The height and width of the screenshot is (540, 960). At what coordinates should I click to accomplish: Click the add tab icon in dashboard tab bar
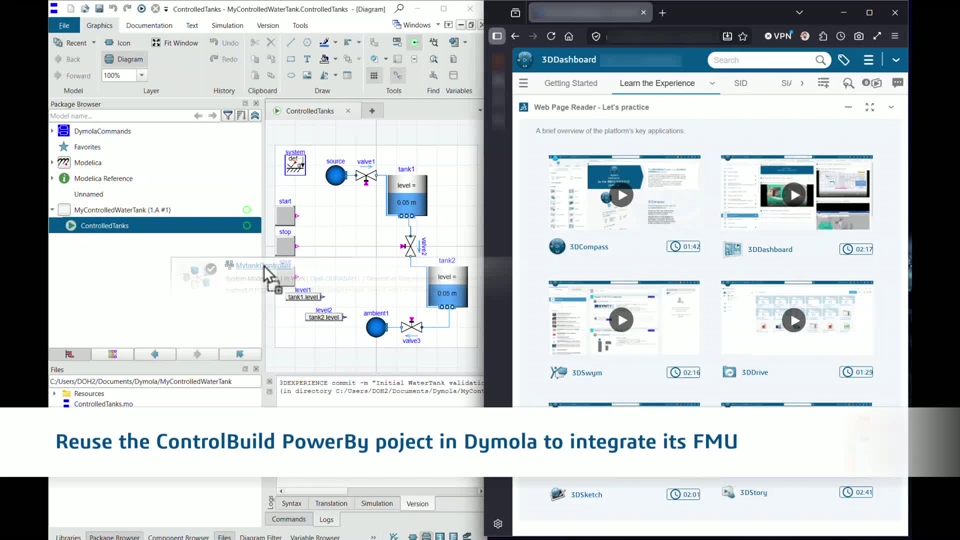pyautogui.click(x=823, y=83)
